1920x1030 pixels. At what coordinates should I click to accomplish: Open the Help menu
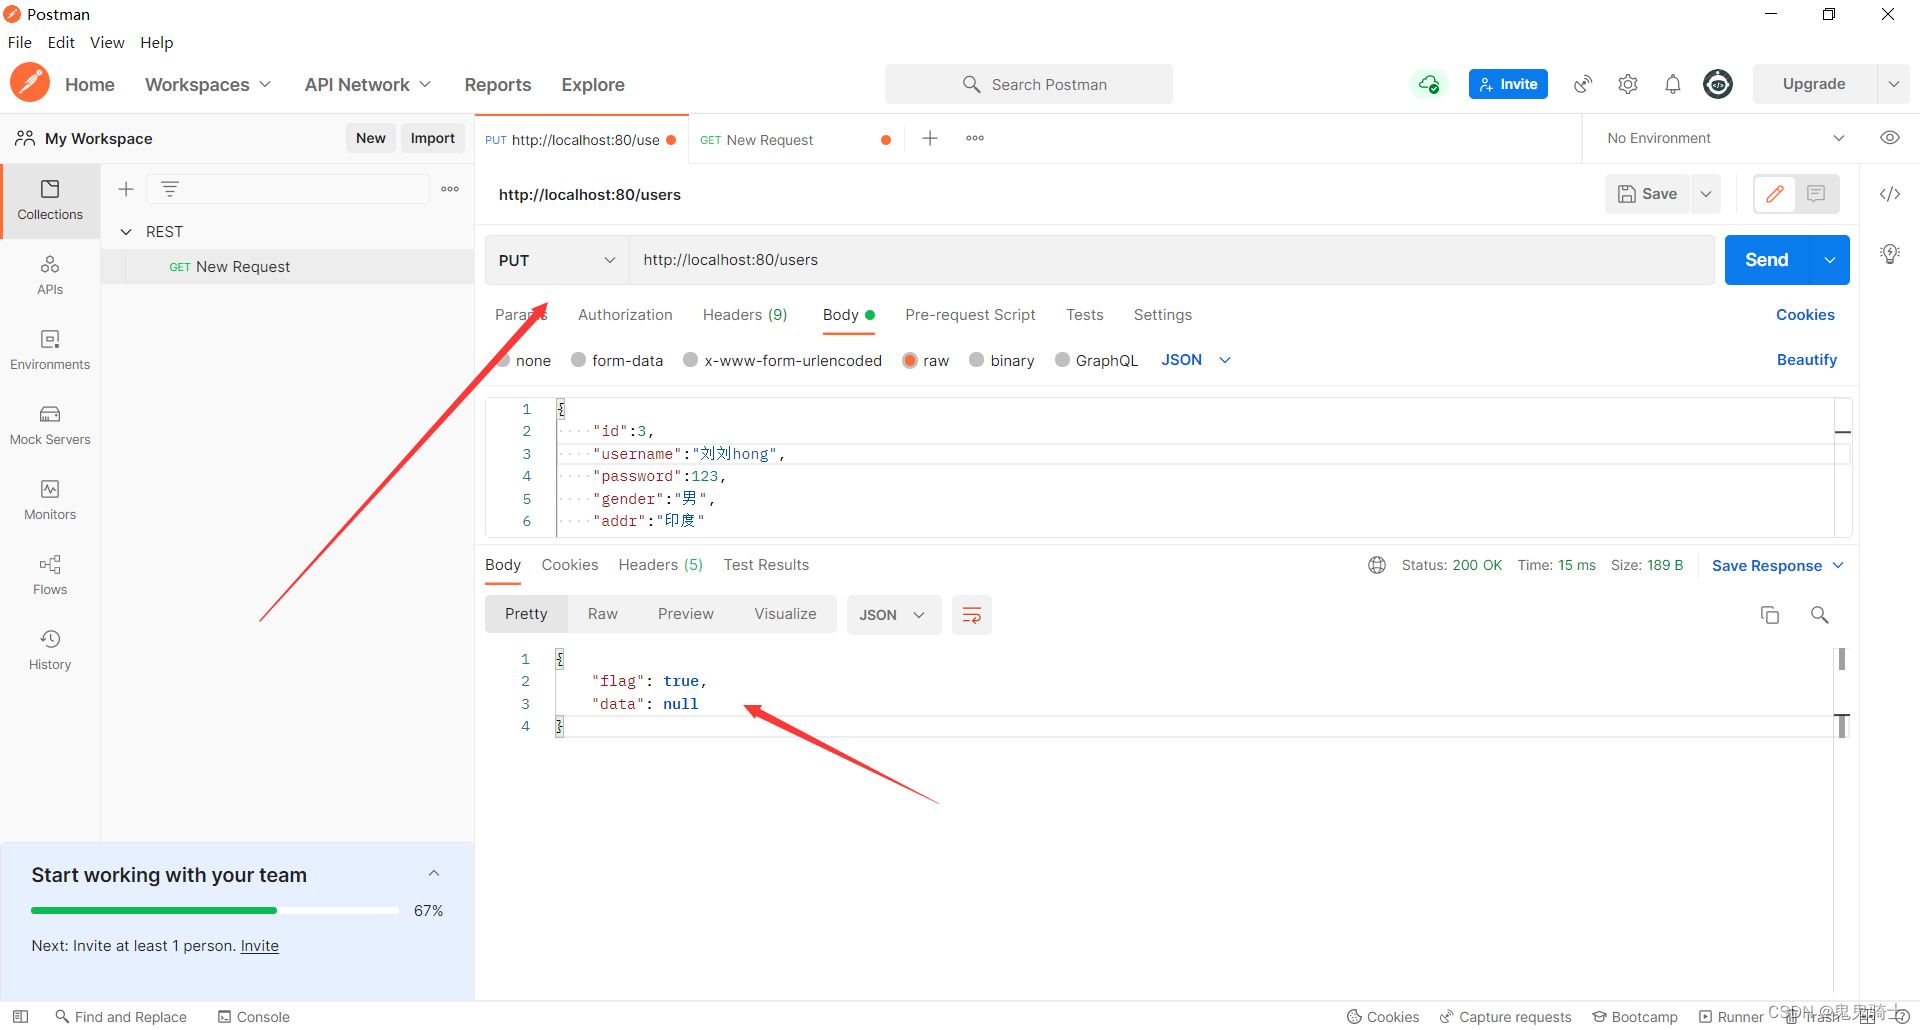[x=157, y=42]
